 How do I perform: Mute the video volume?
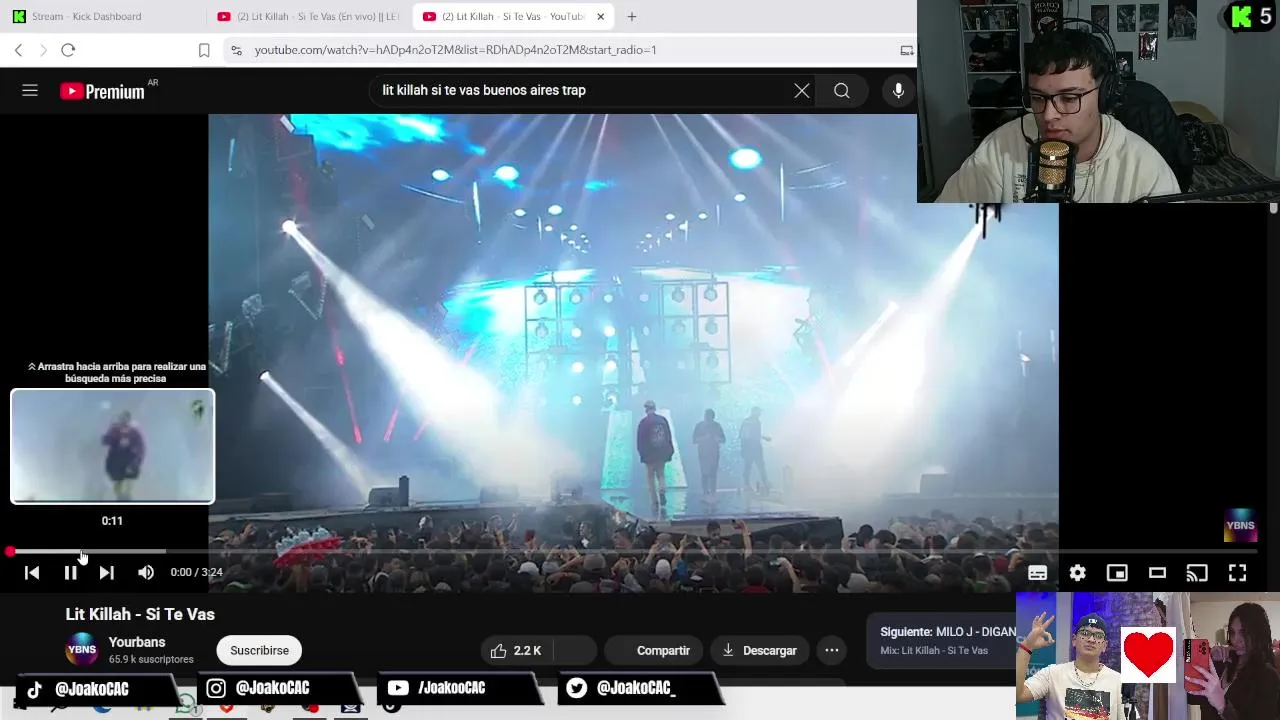(x=146, y=572)
